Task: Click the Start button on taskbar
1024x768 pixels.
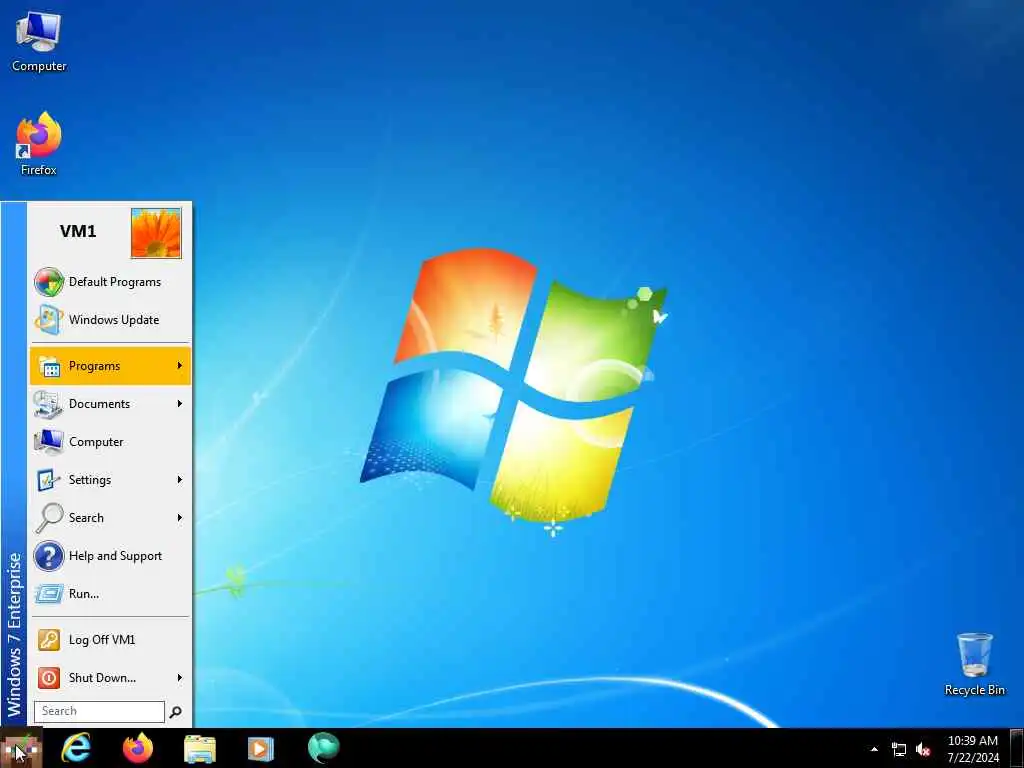Action: [x=21, y=748]
